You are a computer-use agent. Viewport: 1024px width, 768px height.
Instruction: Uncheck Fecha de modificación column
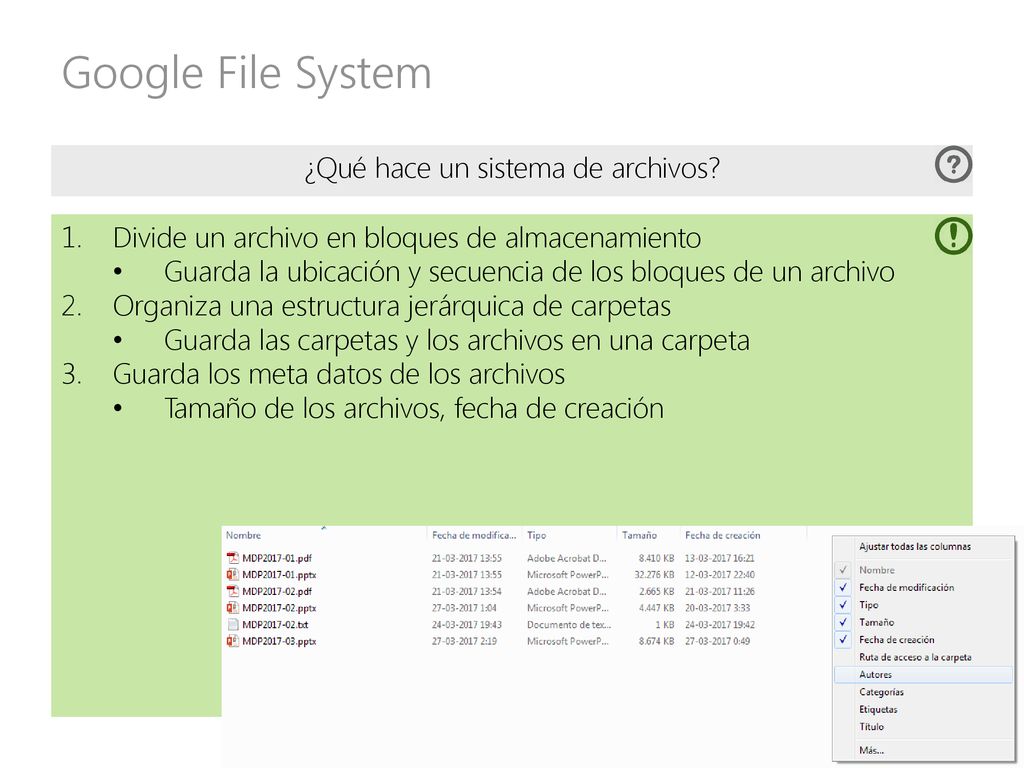843,587
